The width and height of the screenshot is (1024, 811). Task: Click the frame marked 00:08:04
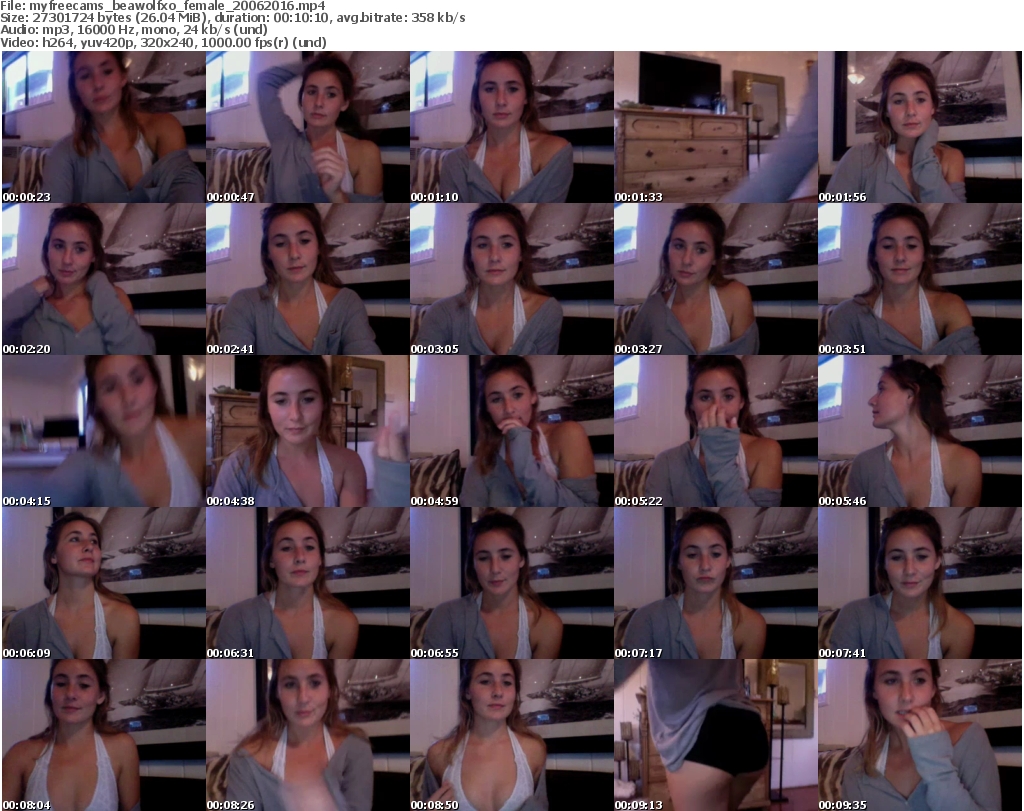104,735
